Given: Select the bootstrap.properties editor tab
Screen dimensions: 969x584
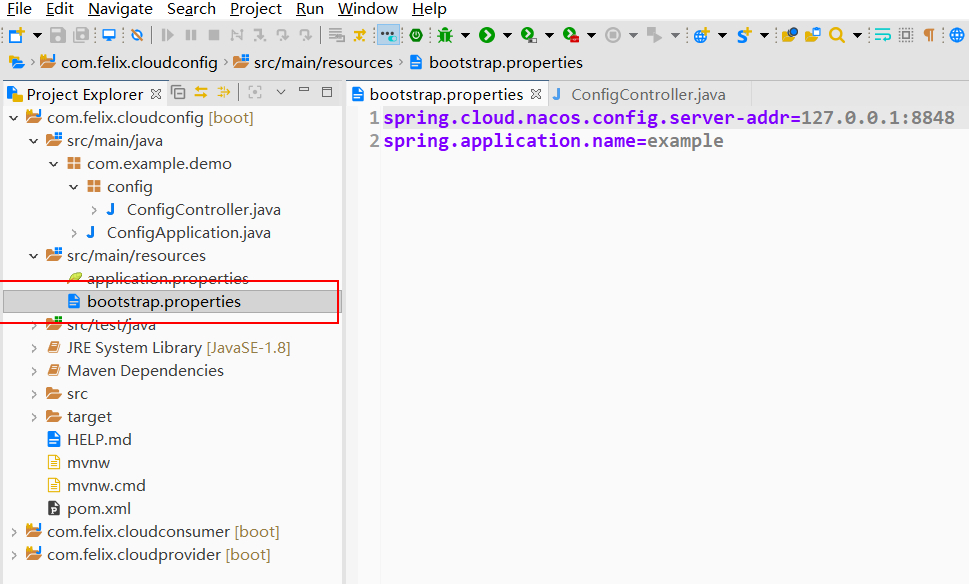Looking at the screenshot, I should click(x=446, y=95).
